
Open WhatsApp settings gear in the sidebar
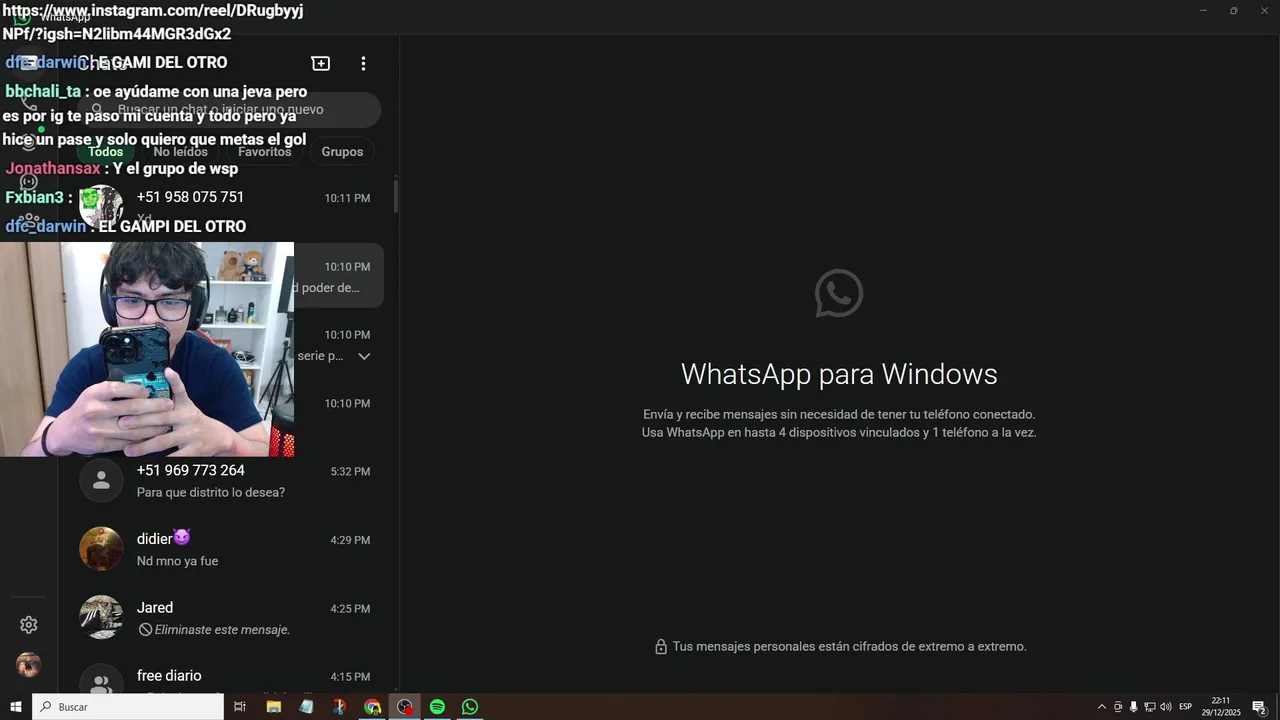29,625
